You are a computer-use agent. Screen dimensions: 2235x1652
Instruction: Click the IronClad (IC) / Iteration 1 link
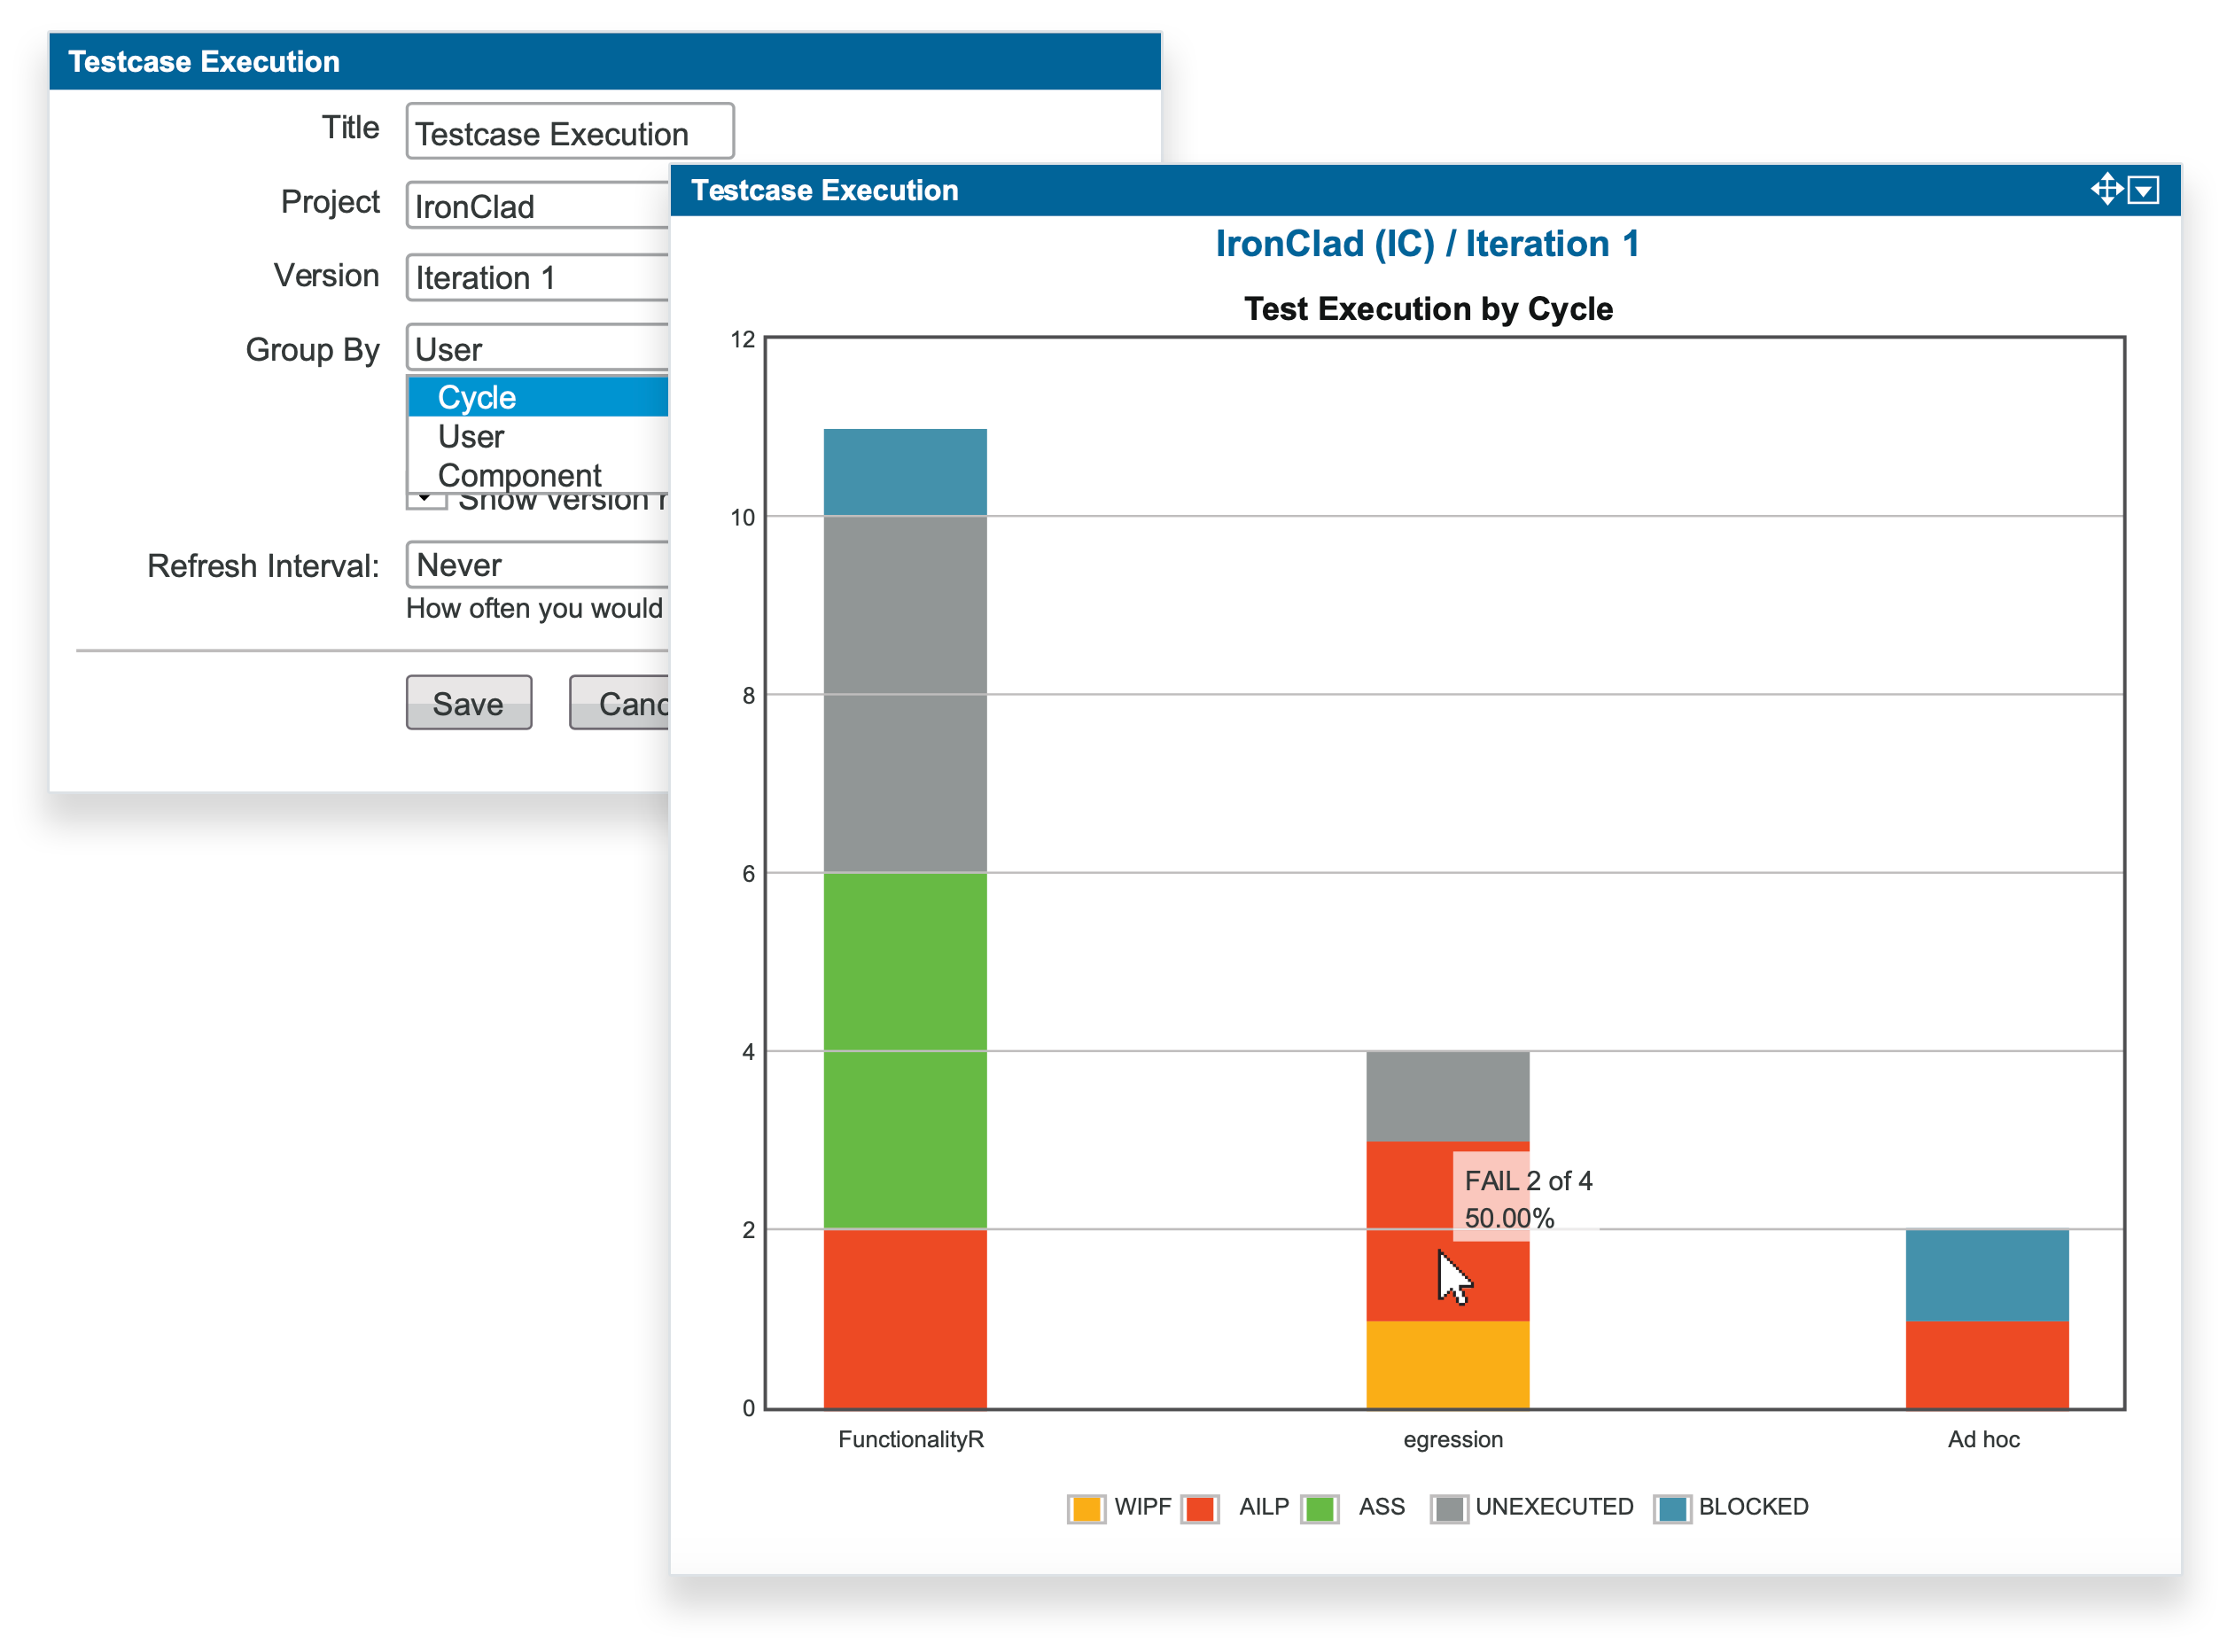[1426, 244]
